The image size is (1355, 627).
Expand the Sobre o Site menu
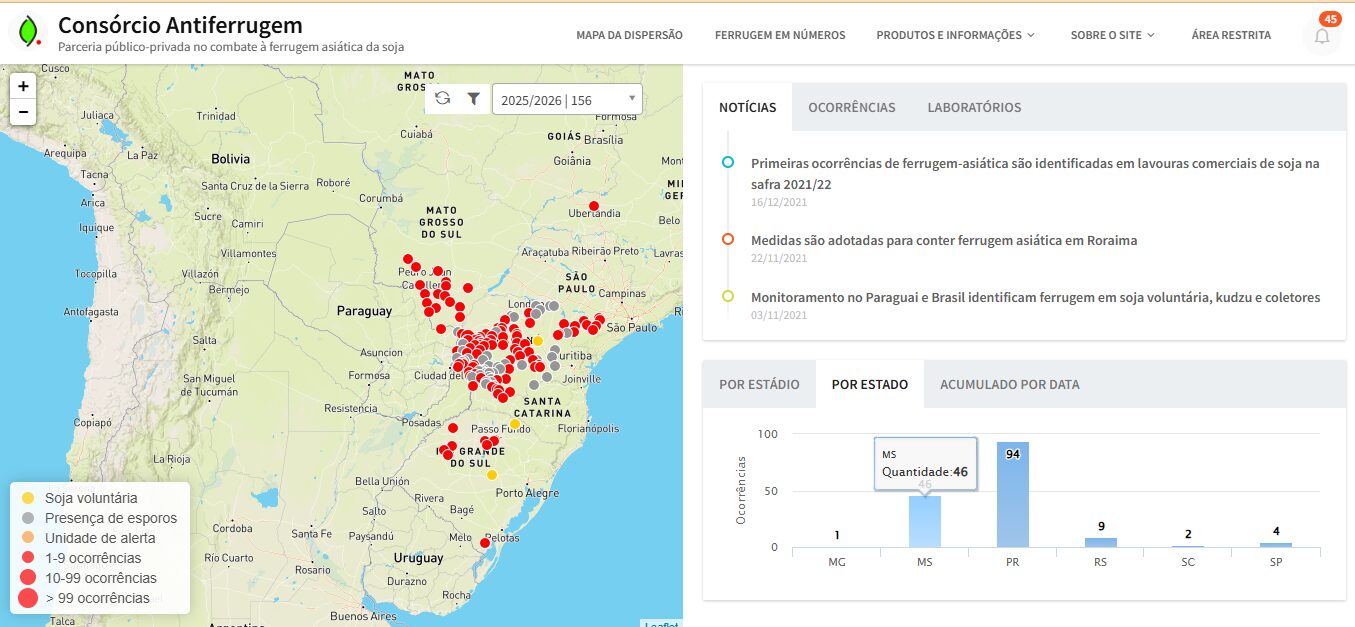coord(1112,35)
